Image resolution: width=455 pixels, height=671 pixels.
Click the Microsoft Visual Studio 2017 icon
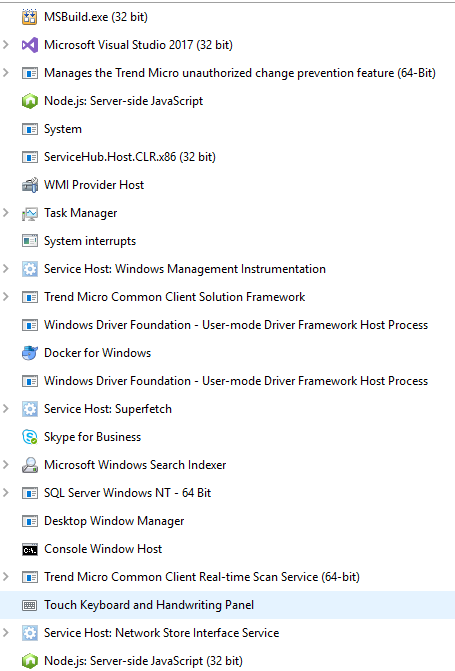[30, 45]
